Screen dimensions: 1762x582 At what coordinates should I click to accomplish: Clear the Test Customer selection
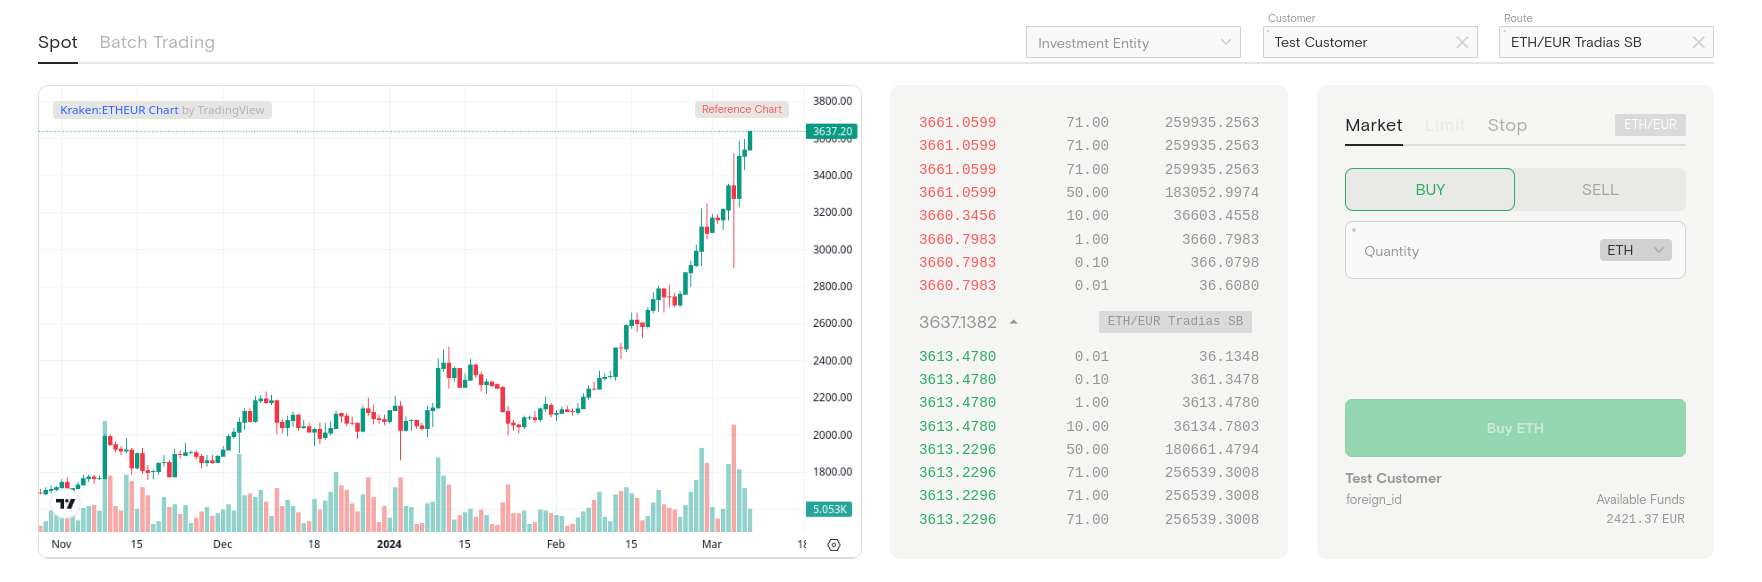(1462, 42)
